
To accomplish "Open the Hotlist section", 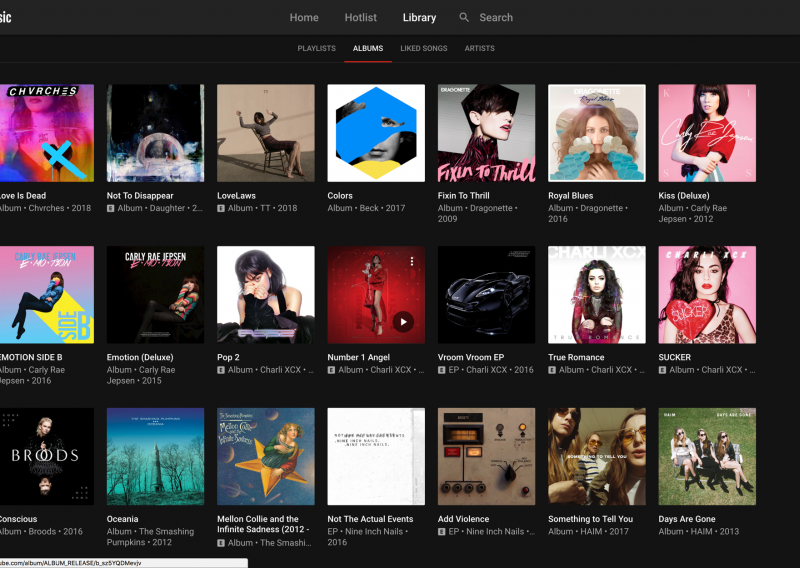I will [361, 17].
